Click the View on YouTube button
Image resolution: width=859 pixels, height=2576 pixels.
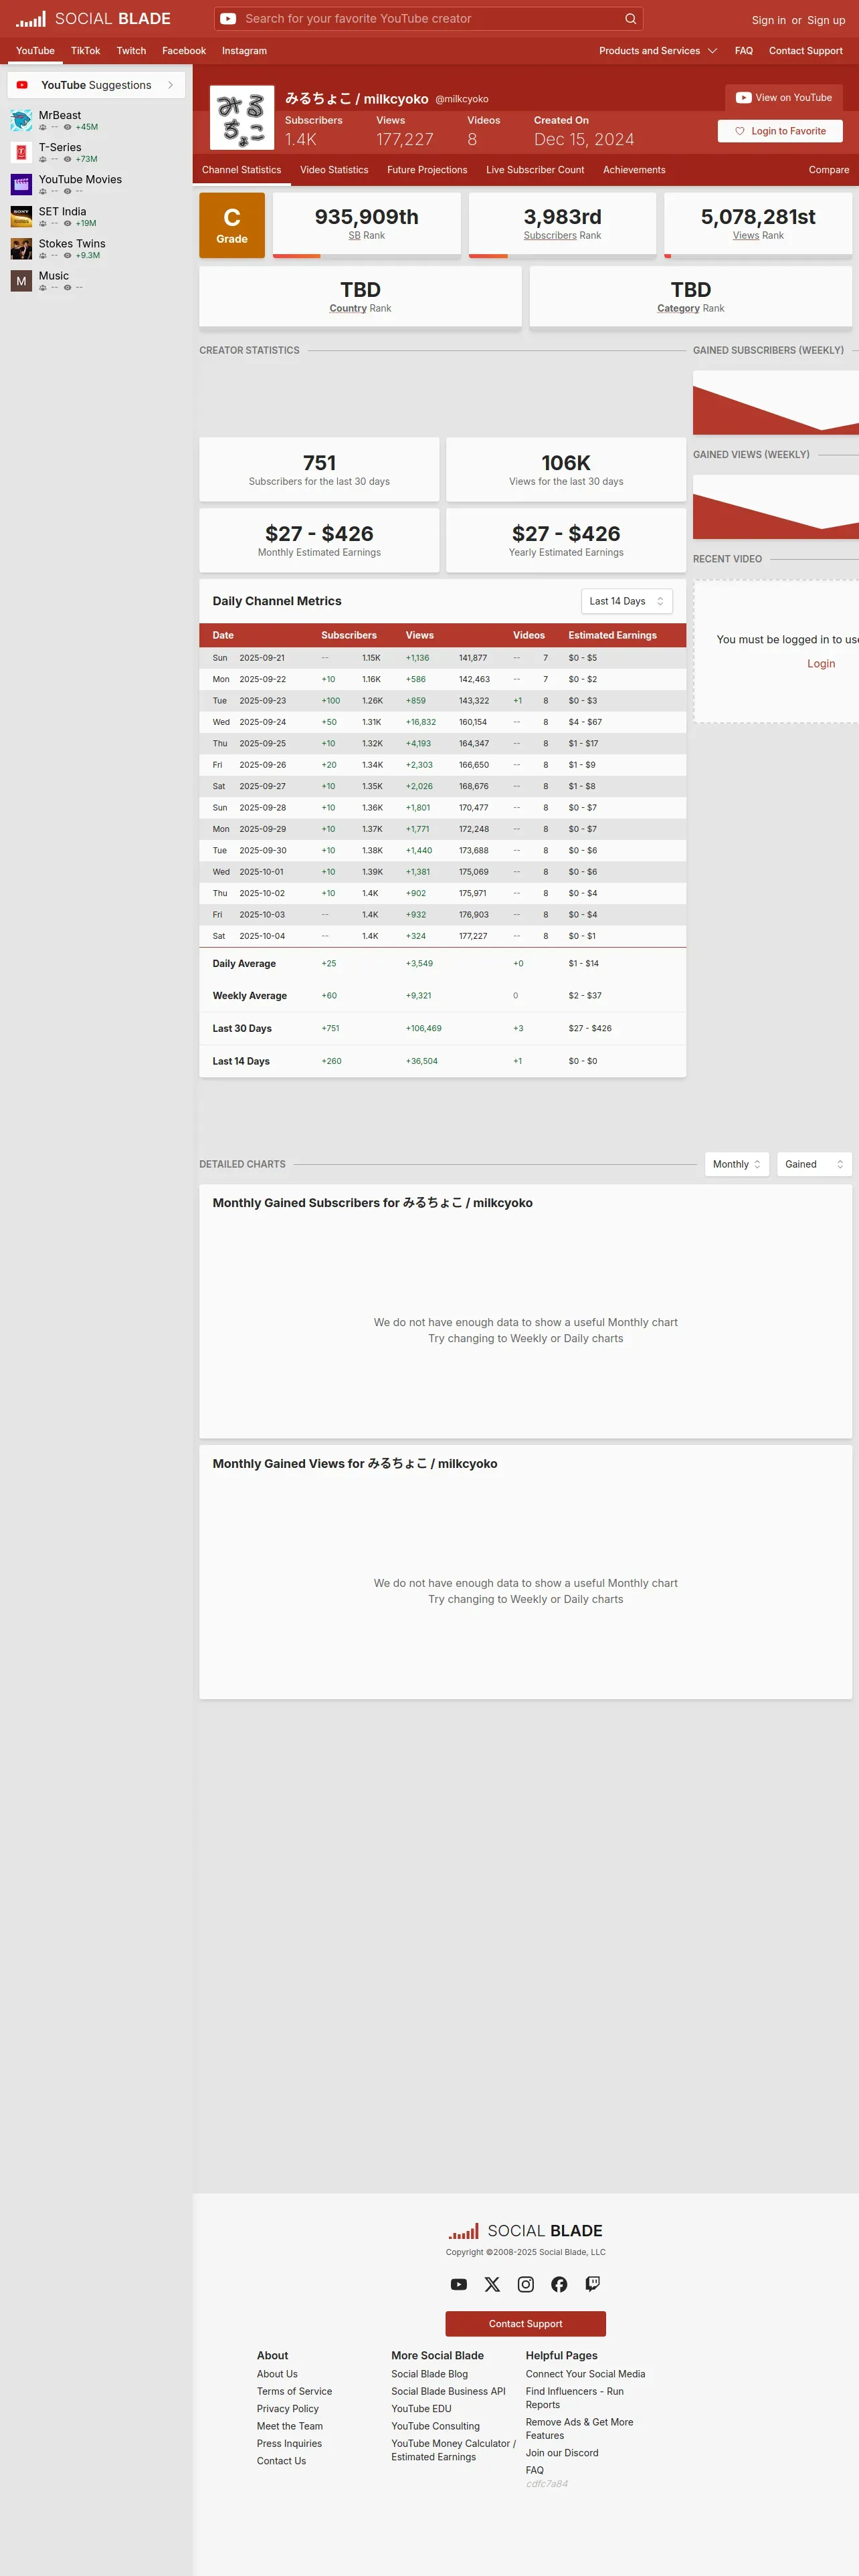[784, 98]
